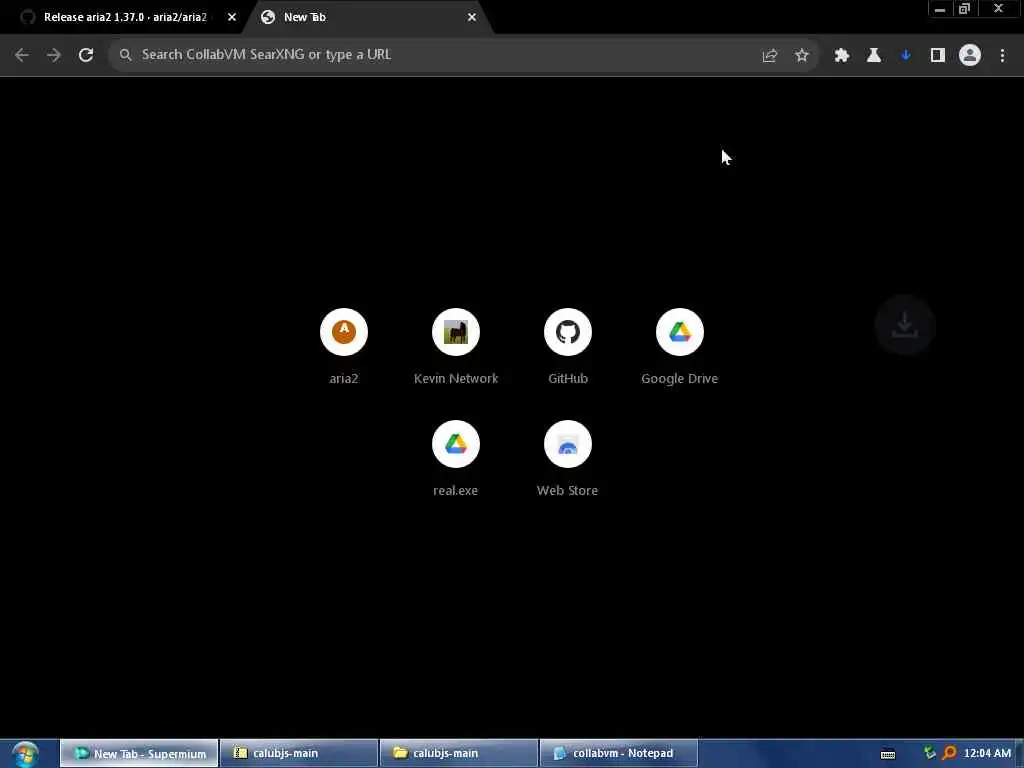The image size is (1024, 768).
Task: Reload the current page
Action: tap(86, 55)
